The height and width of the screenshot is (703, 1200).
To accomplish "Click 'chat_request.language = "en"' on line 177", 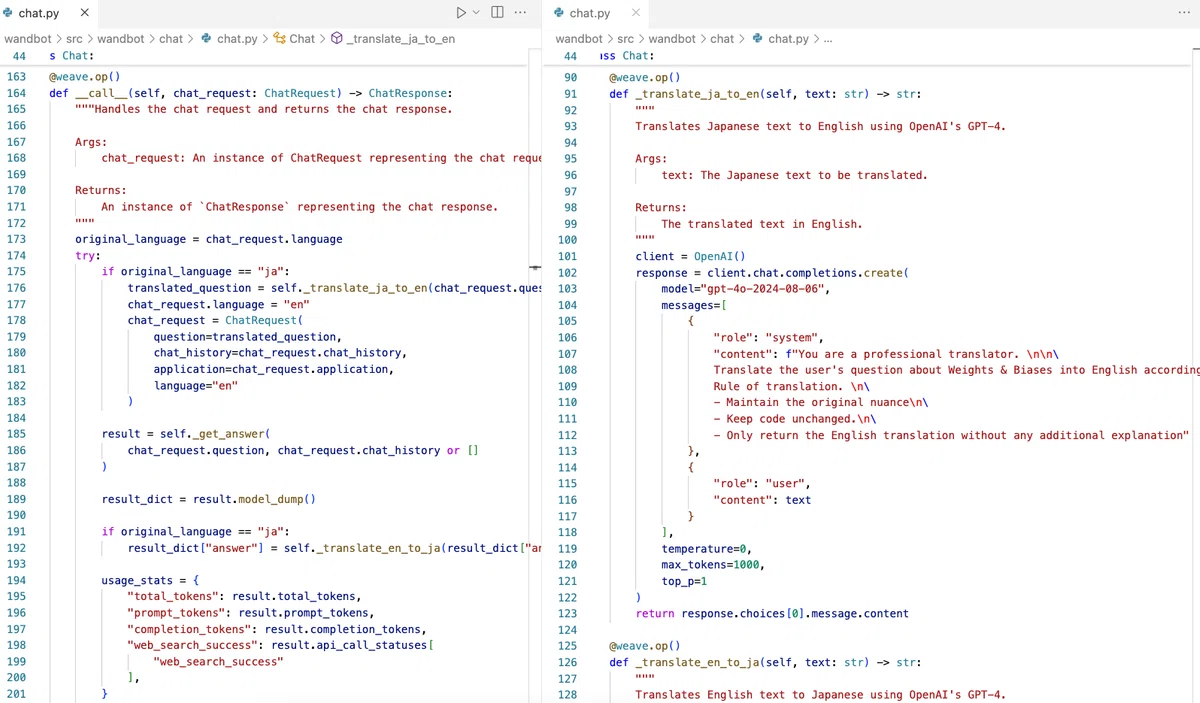I will tap(219, 304).
